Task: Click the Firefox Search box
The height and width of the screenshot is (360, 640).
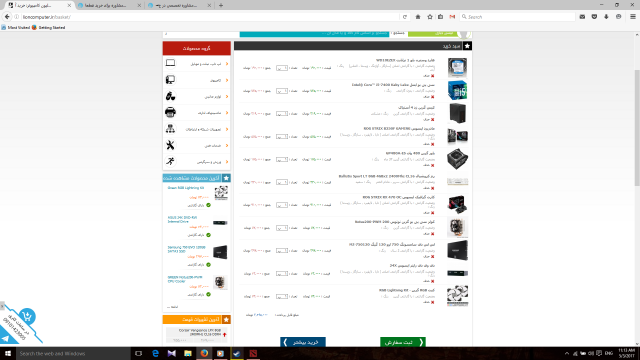Action: (x=518, y=17)
